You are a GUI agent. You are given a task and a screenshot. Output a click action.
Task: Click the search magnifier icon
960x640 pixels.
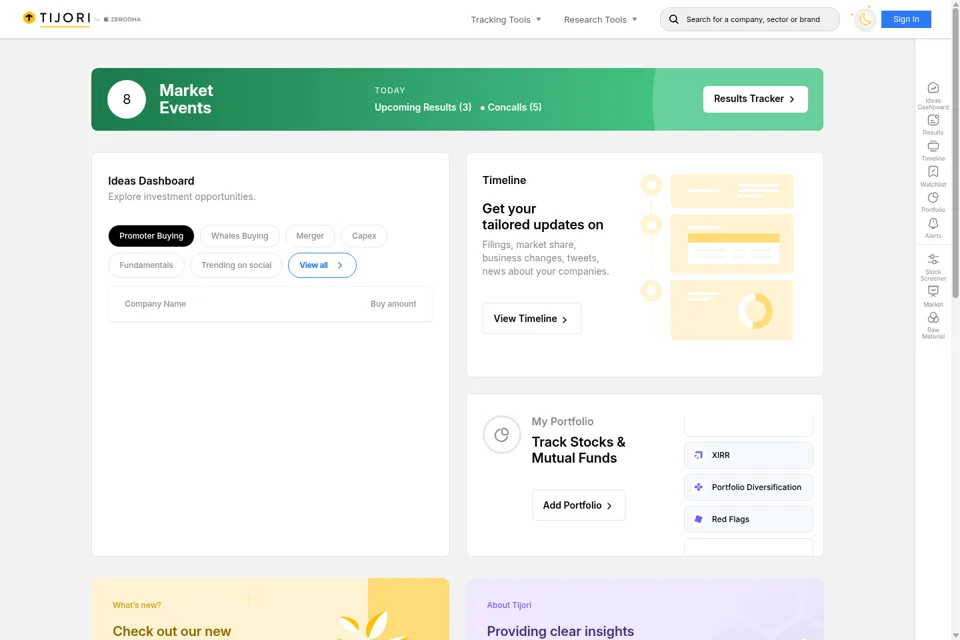[673, 20]
